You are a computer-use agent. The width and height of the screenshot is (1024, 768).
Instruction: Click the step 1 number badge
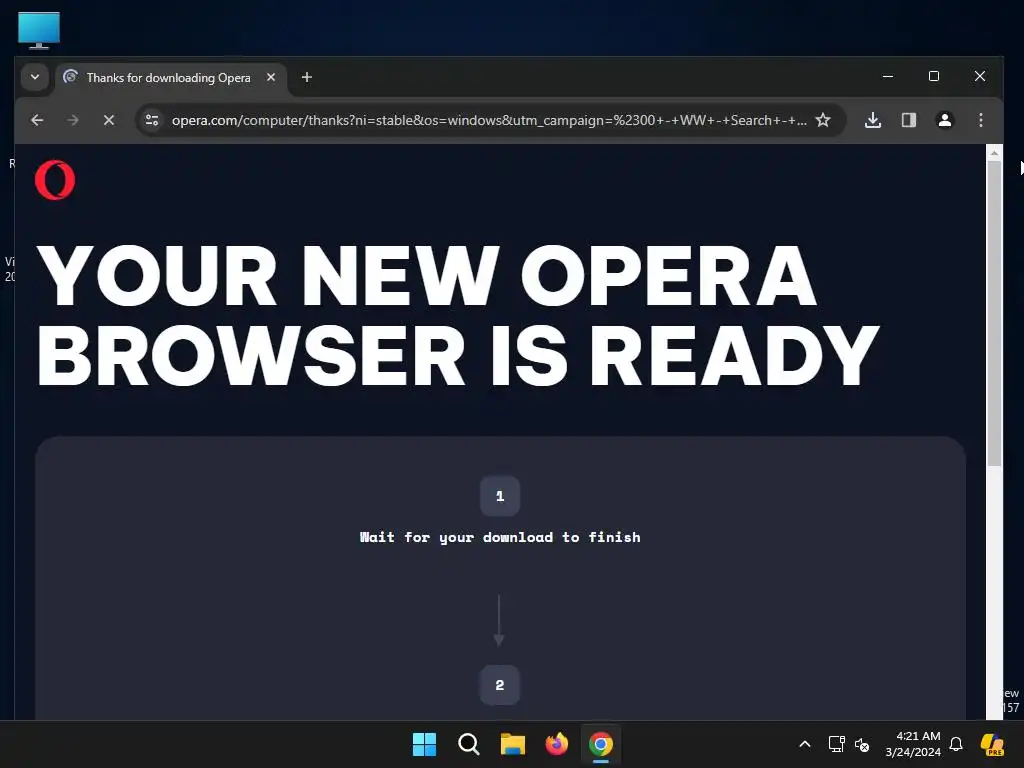[500, 496]
